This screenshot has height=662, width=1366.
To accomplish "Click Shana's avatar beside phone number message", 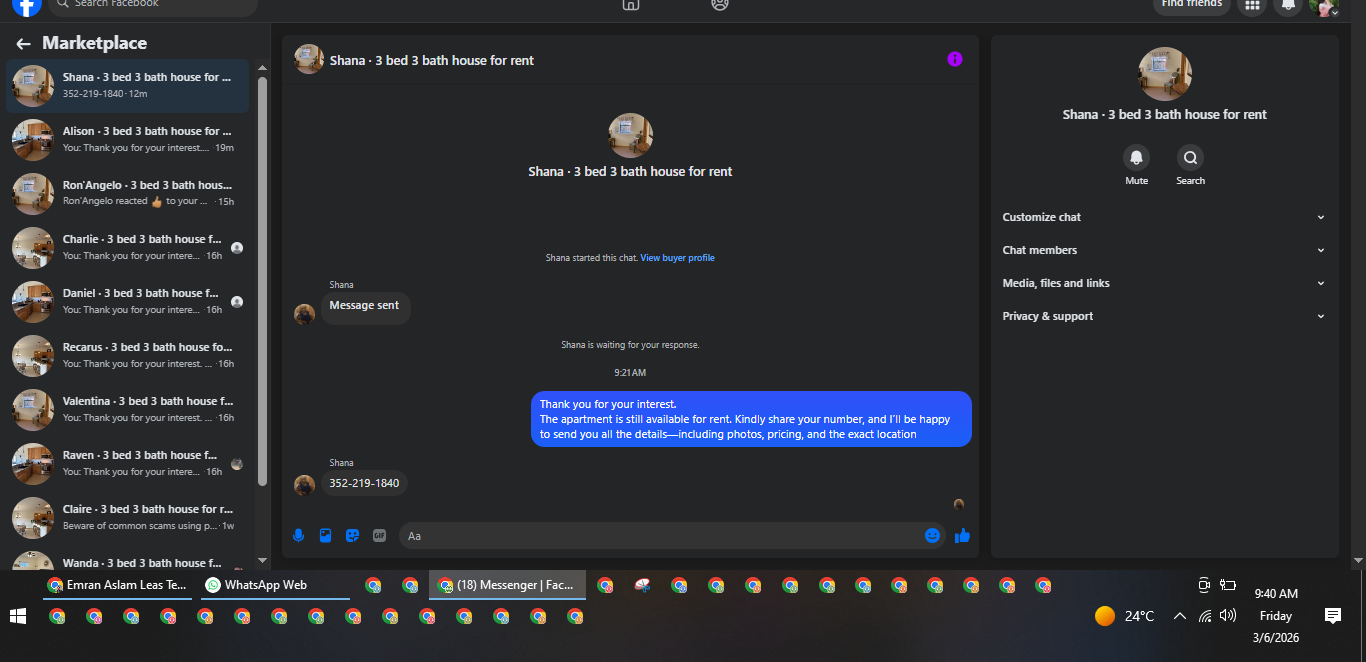I will click(x=304, y=485).
